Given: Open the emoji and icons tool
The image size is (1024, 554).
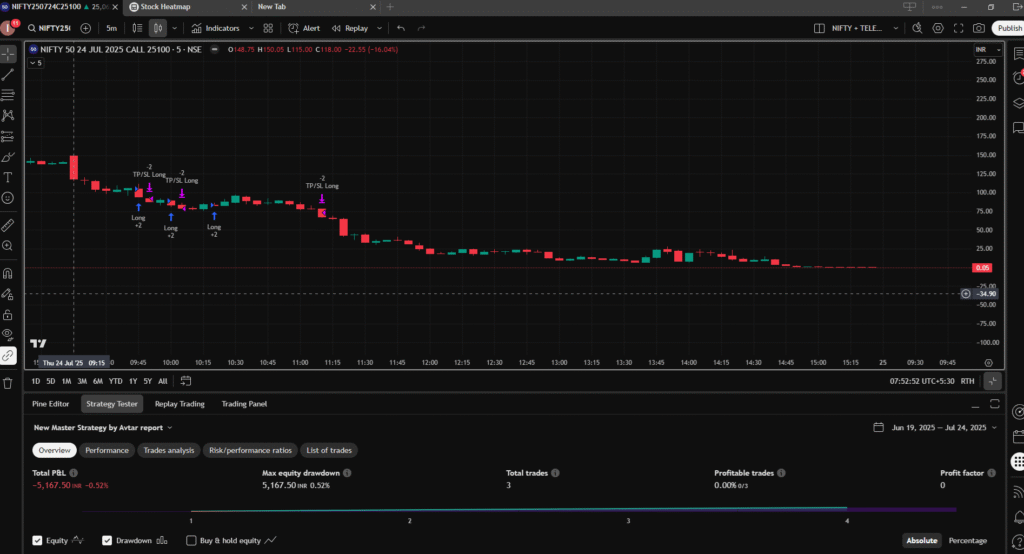Looking at the screenshot, I should click(x=8, y=198).
